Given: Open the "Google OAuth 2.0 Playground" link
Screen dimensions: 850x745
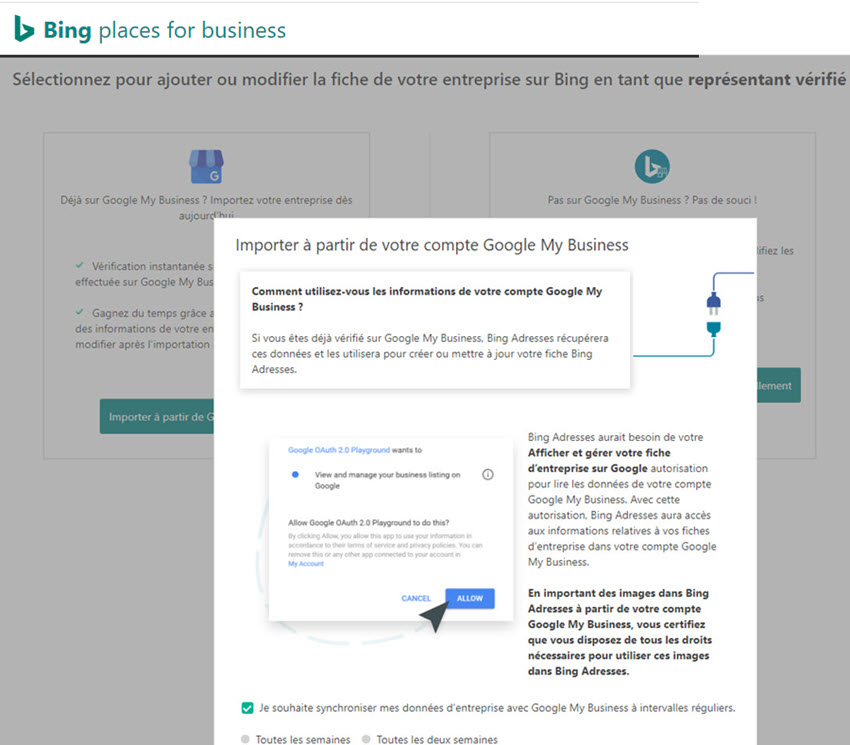Looking at the screenshot, I should 339,450.
